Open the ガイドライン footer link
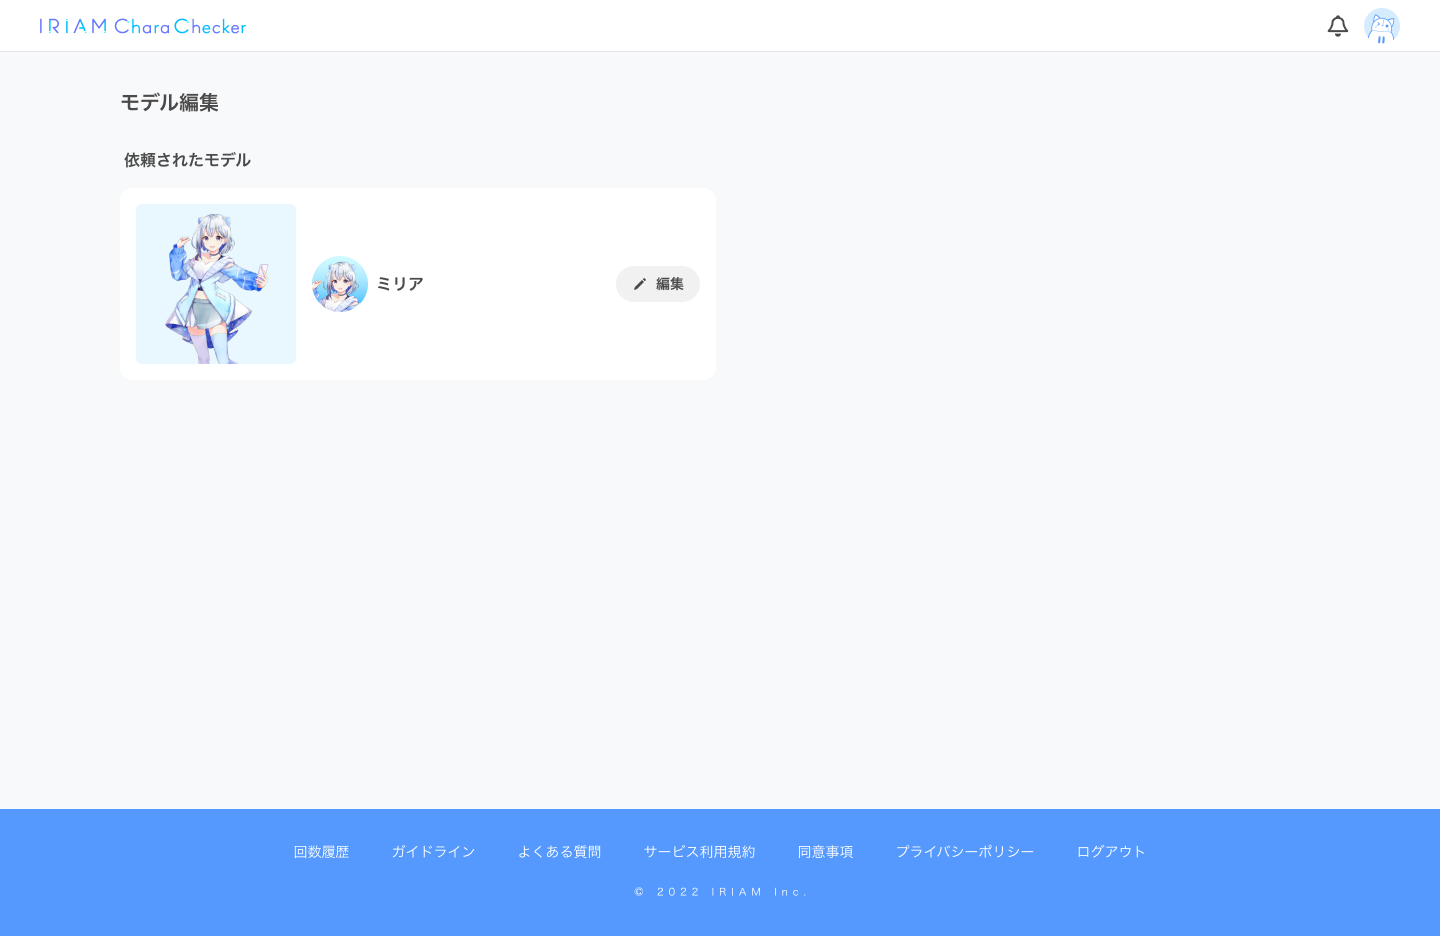This screenshot has width=1440, height=936. (433, 852)
